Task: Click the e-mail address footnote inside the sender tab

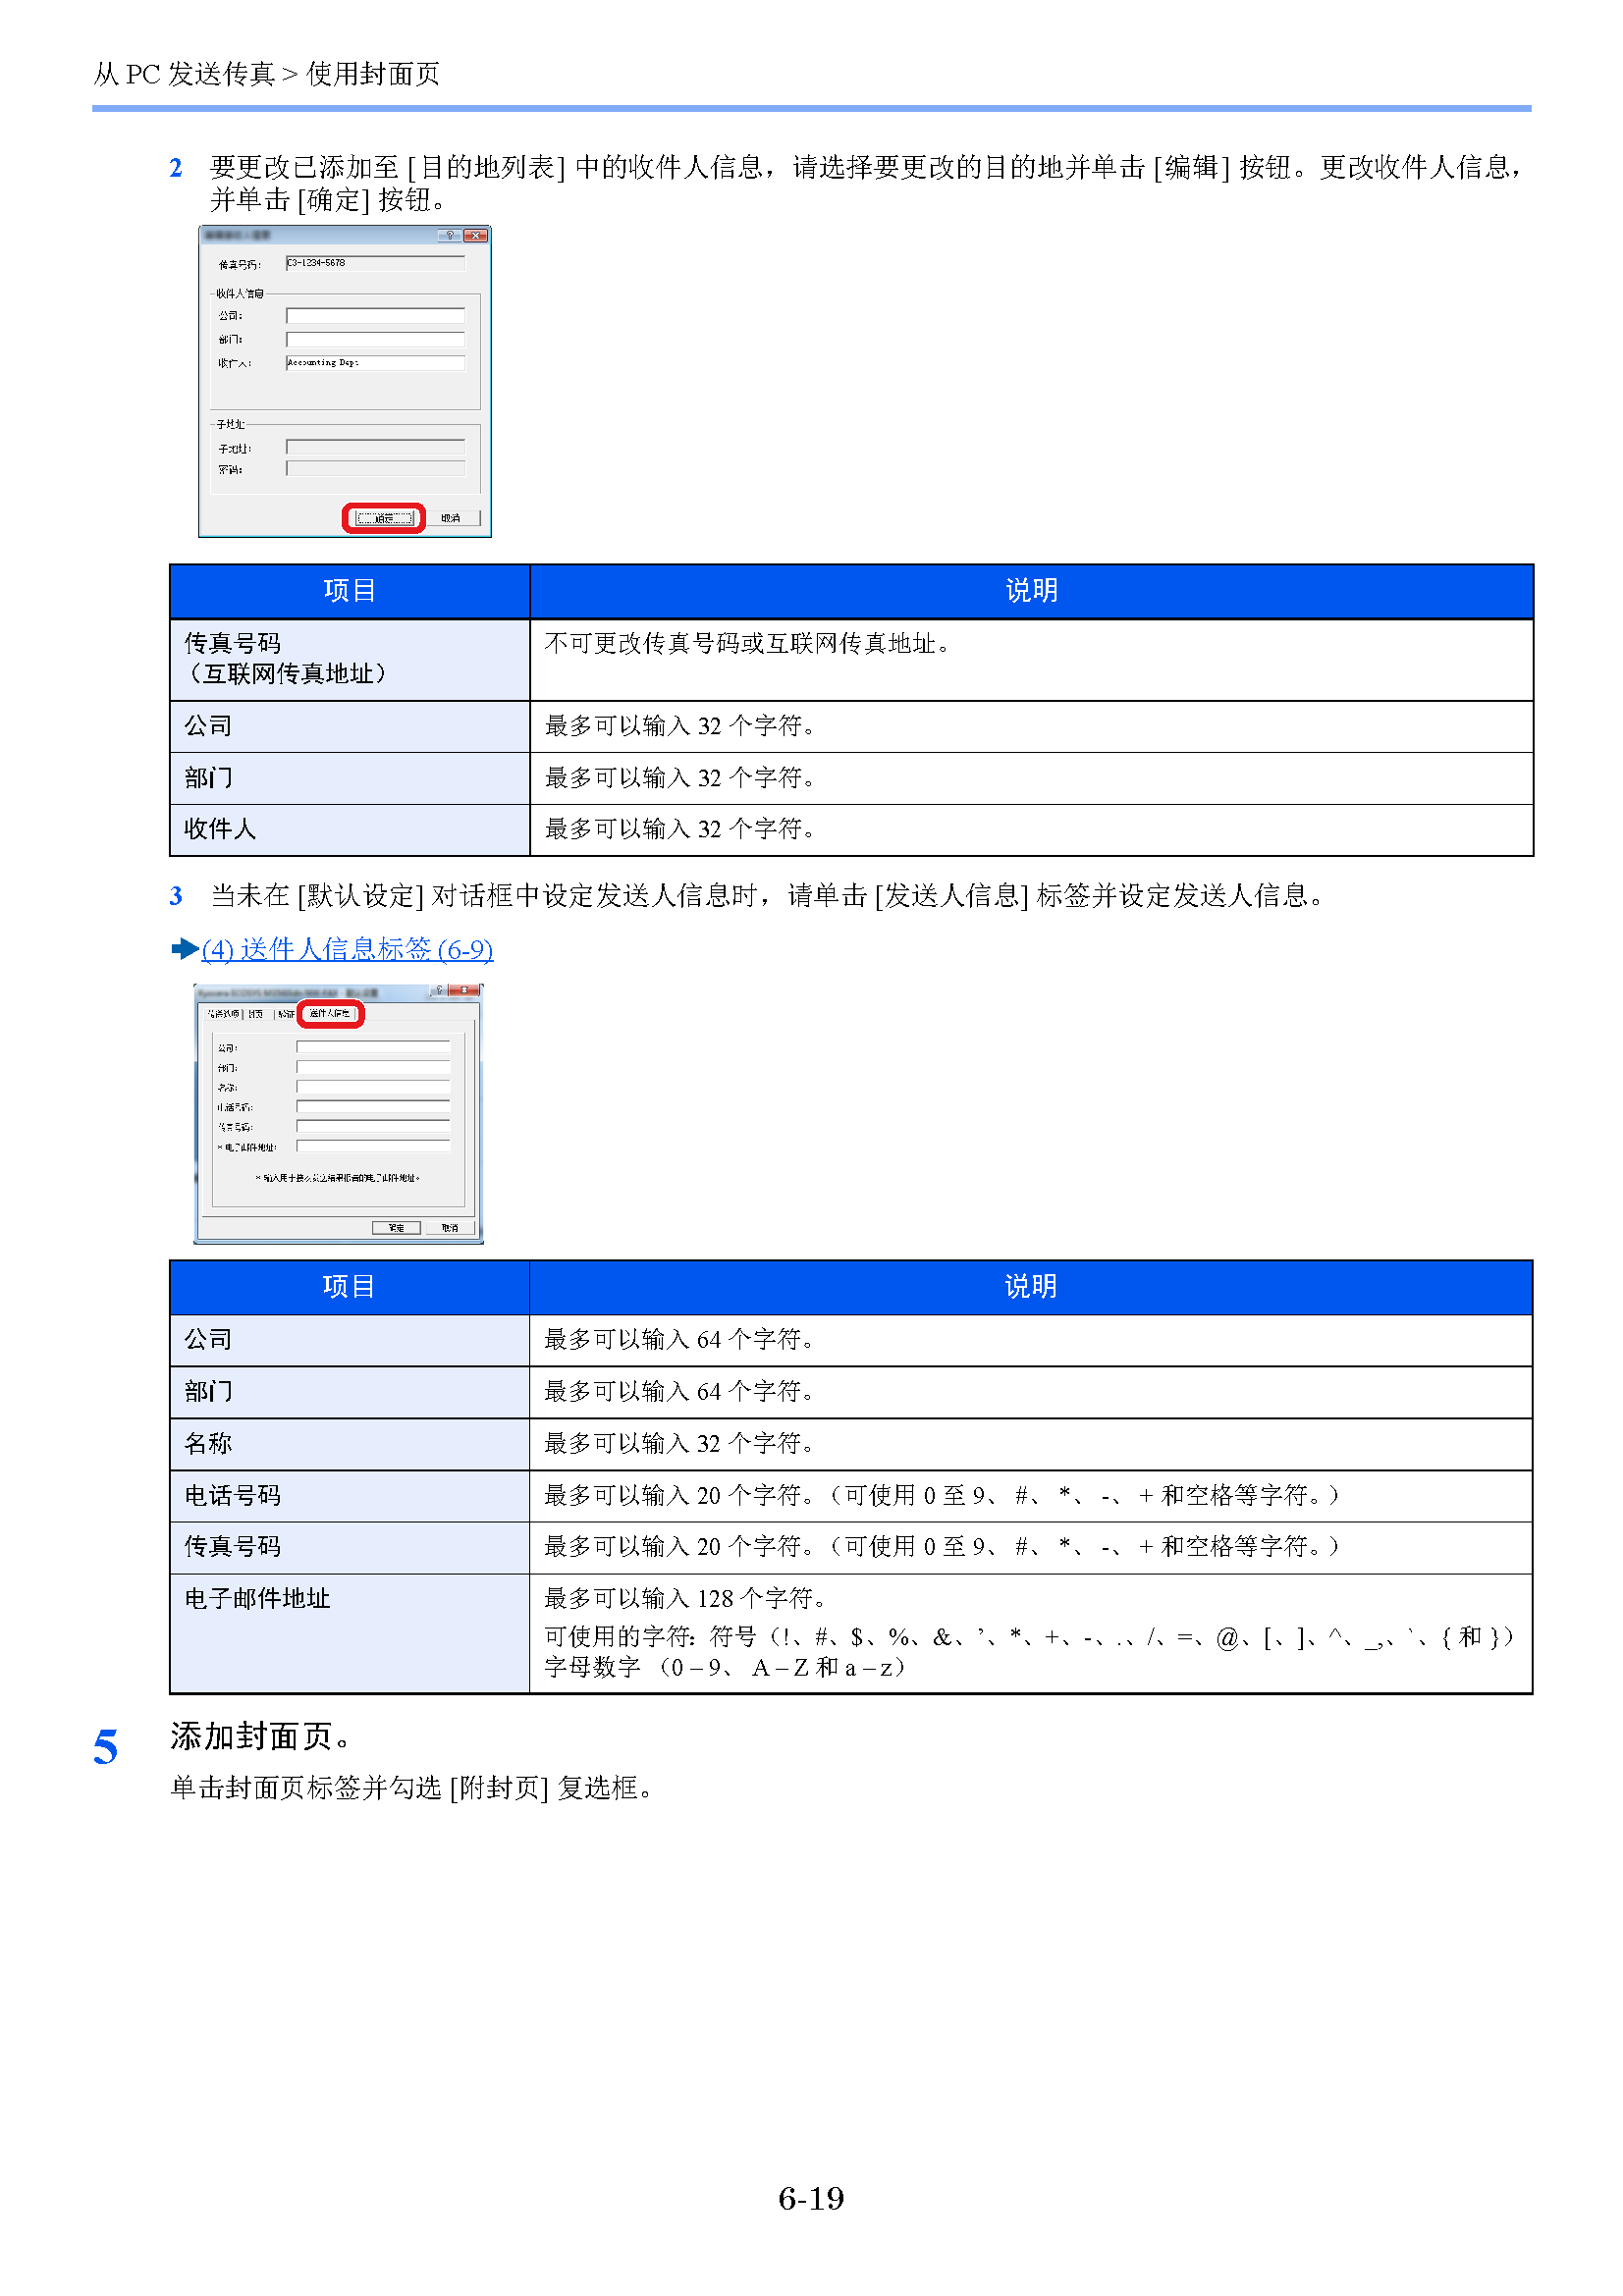Action: [338, 1178]
